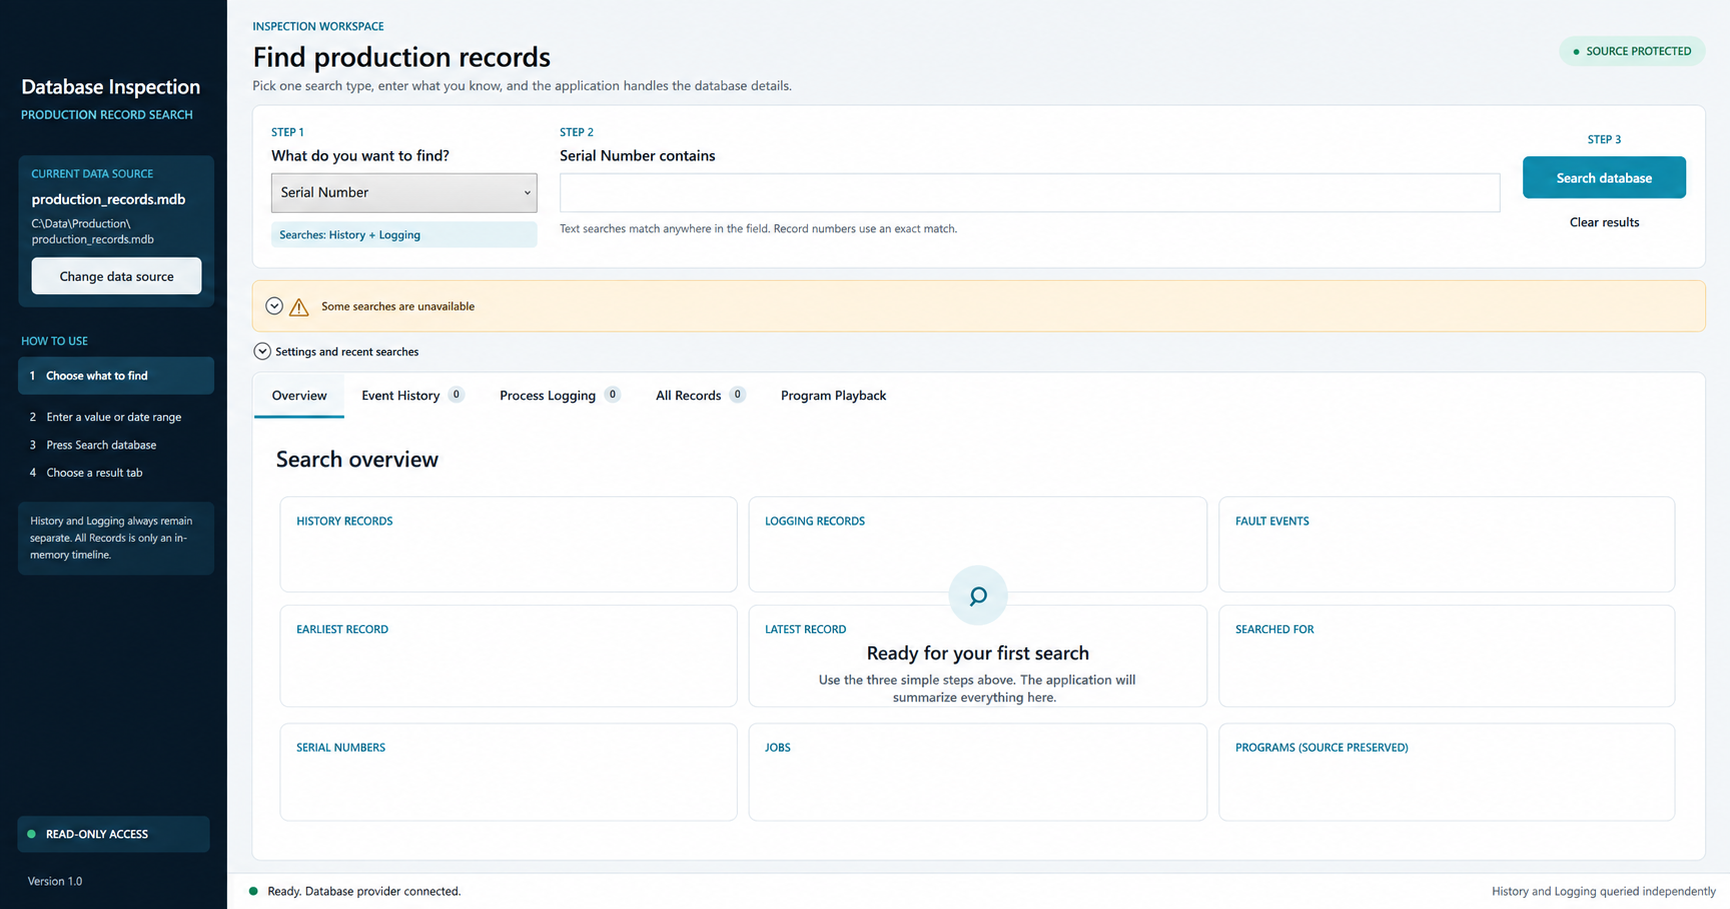Click the LOGGING RECORDS card label
The width and height of the screenshot is (1730, 909).
[x=814, y=521]
